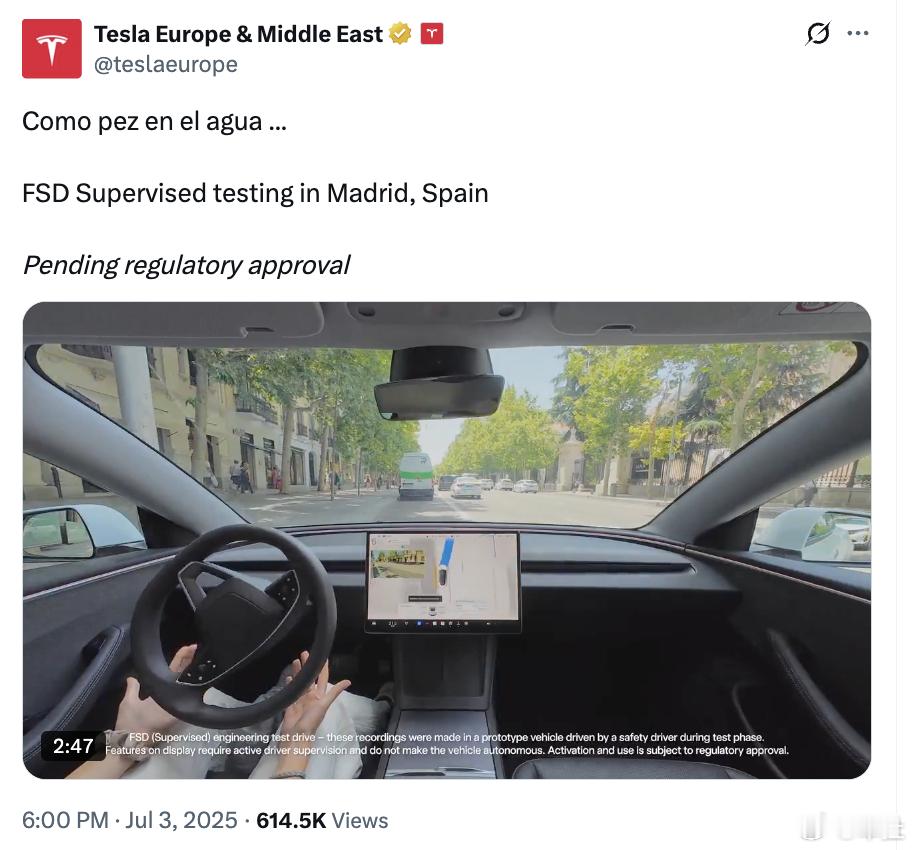Click the "FSD Supervised testing in Madrid, Spain" text
The image size is (914, 850).
pyautogui.click(x=255, y=193)
